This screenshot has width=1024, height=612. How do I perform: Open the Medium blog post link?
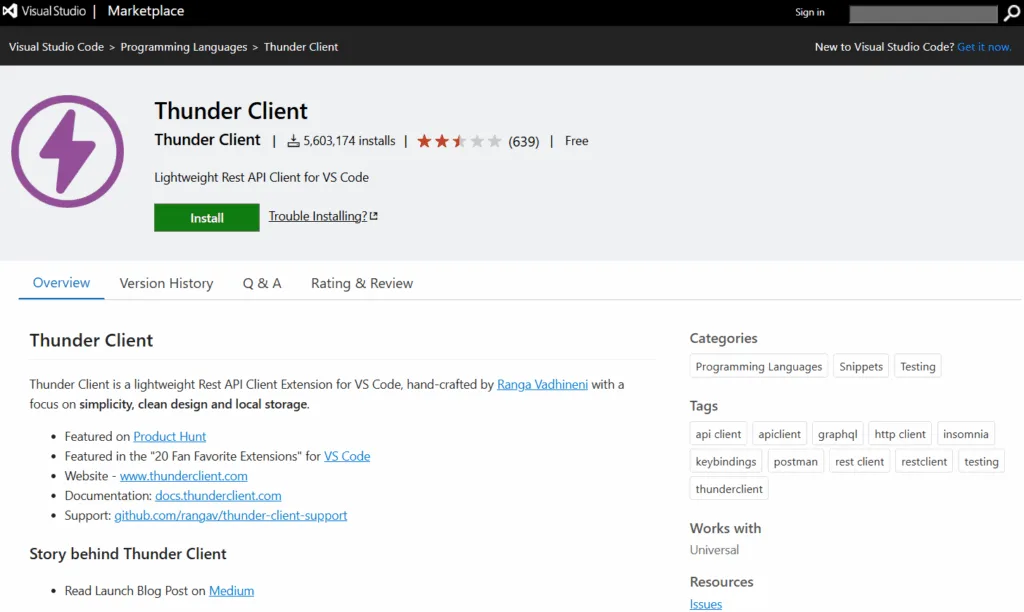(231, 591)
